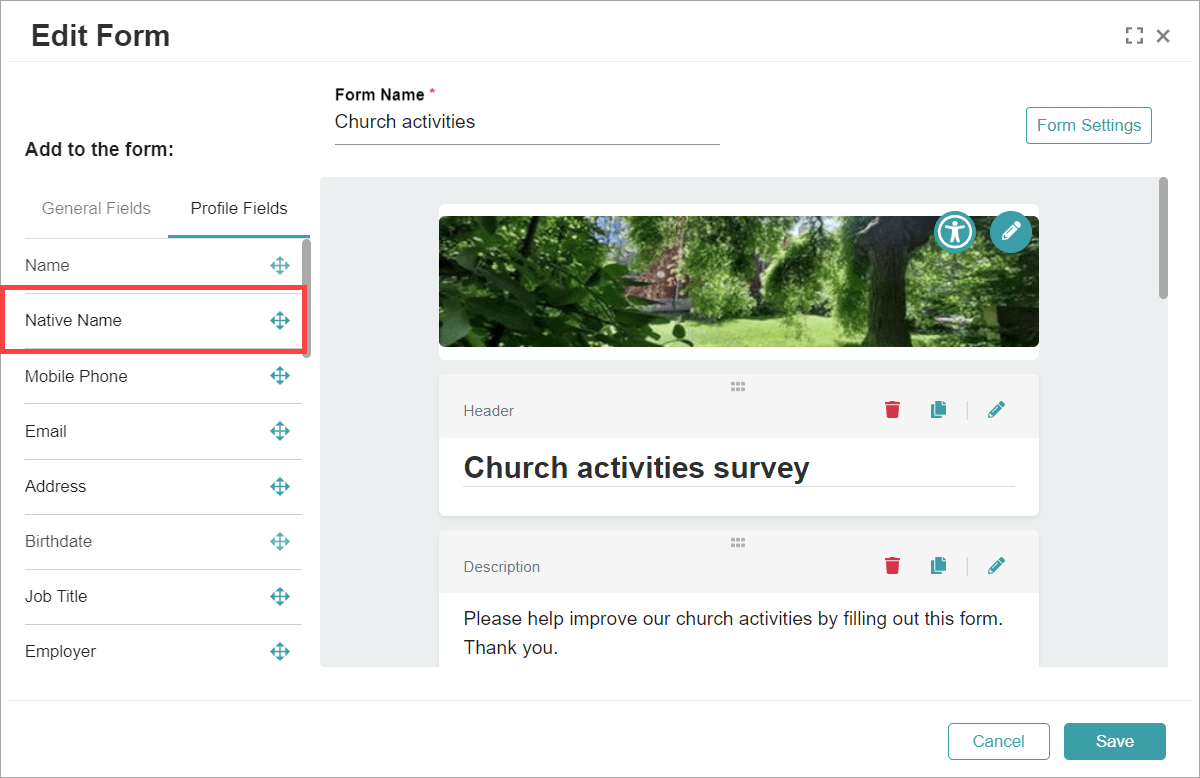Edit the Description block

pyautogui.click(x=996, y=566)
